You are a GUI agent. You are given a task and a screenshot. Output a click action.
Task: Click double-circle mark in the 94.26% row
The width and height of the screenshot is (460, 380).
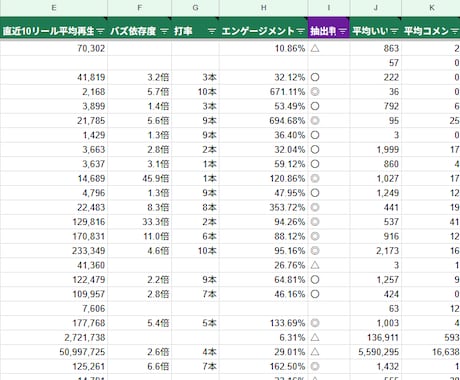point(315,222)
